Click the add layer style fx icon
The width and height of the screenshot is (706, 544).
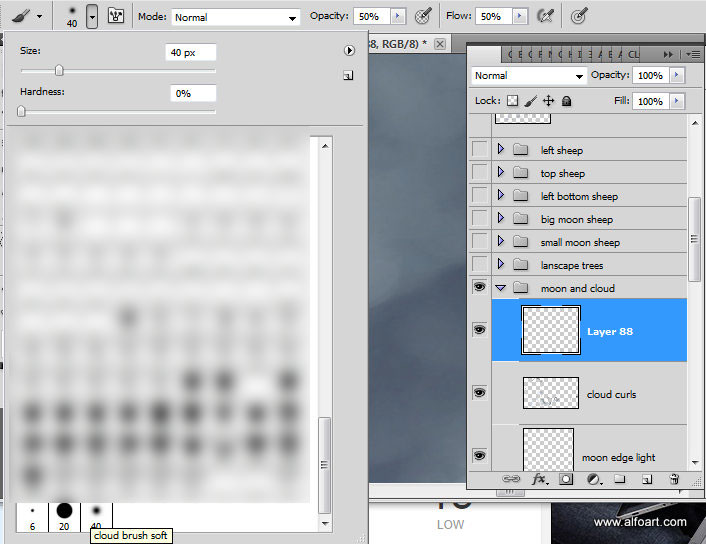tap(539, 480)
